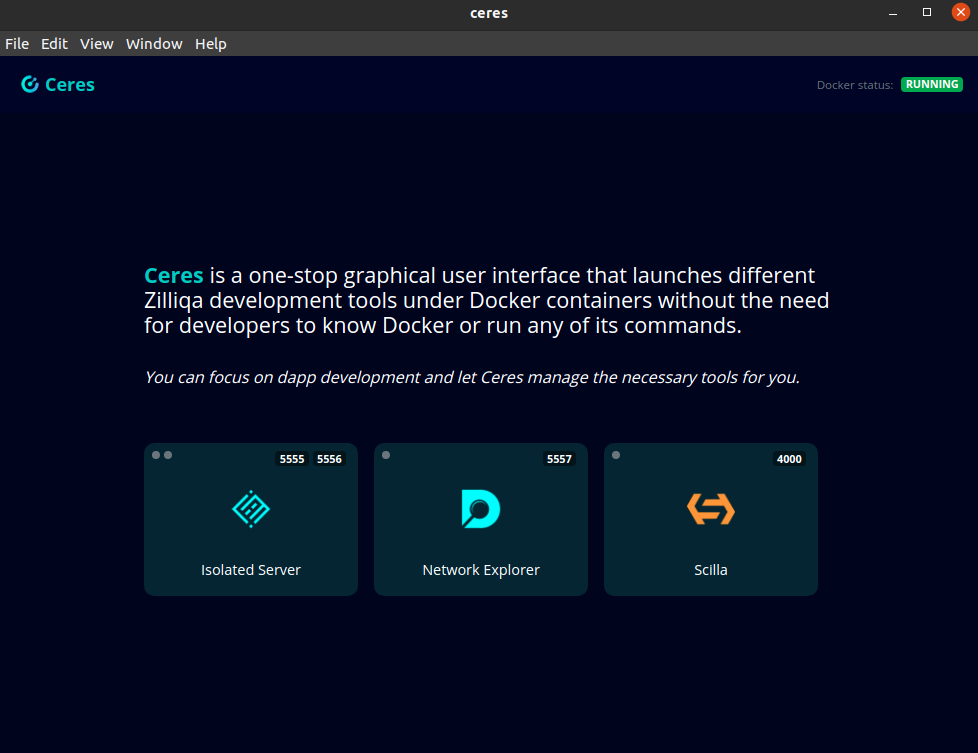Open the Window menu
The height and width of the screenshot is (753, 978).
[x=154, y=44]
